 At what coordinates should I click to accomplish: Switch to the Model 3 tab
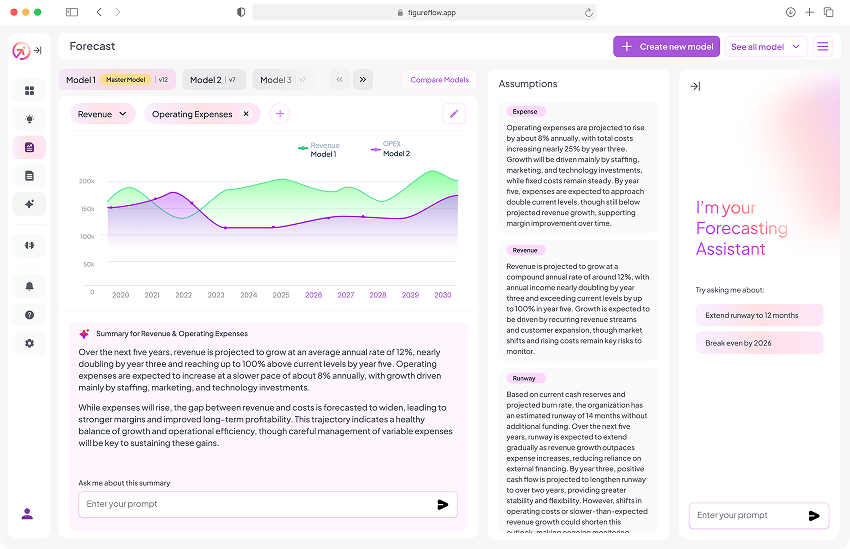pos(282,80)
